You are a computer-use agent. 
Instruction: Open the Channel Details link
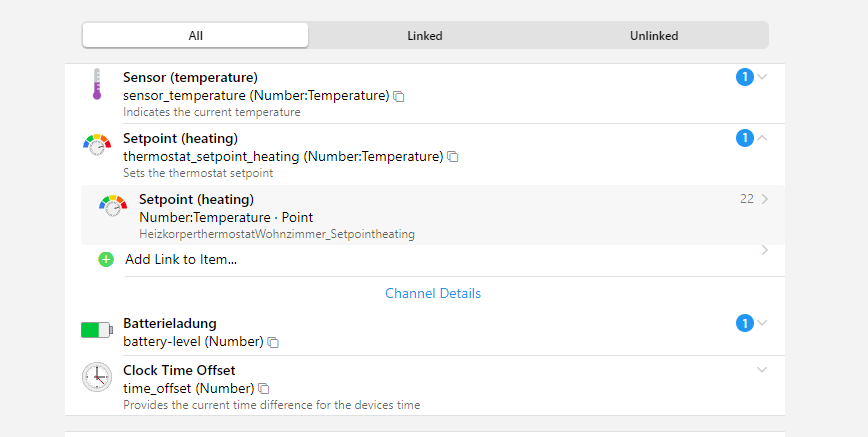click(433, 293)
